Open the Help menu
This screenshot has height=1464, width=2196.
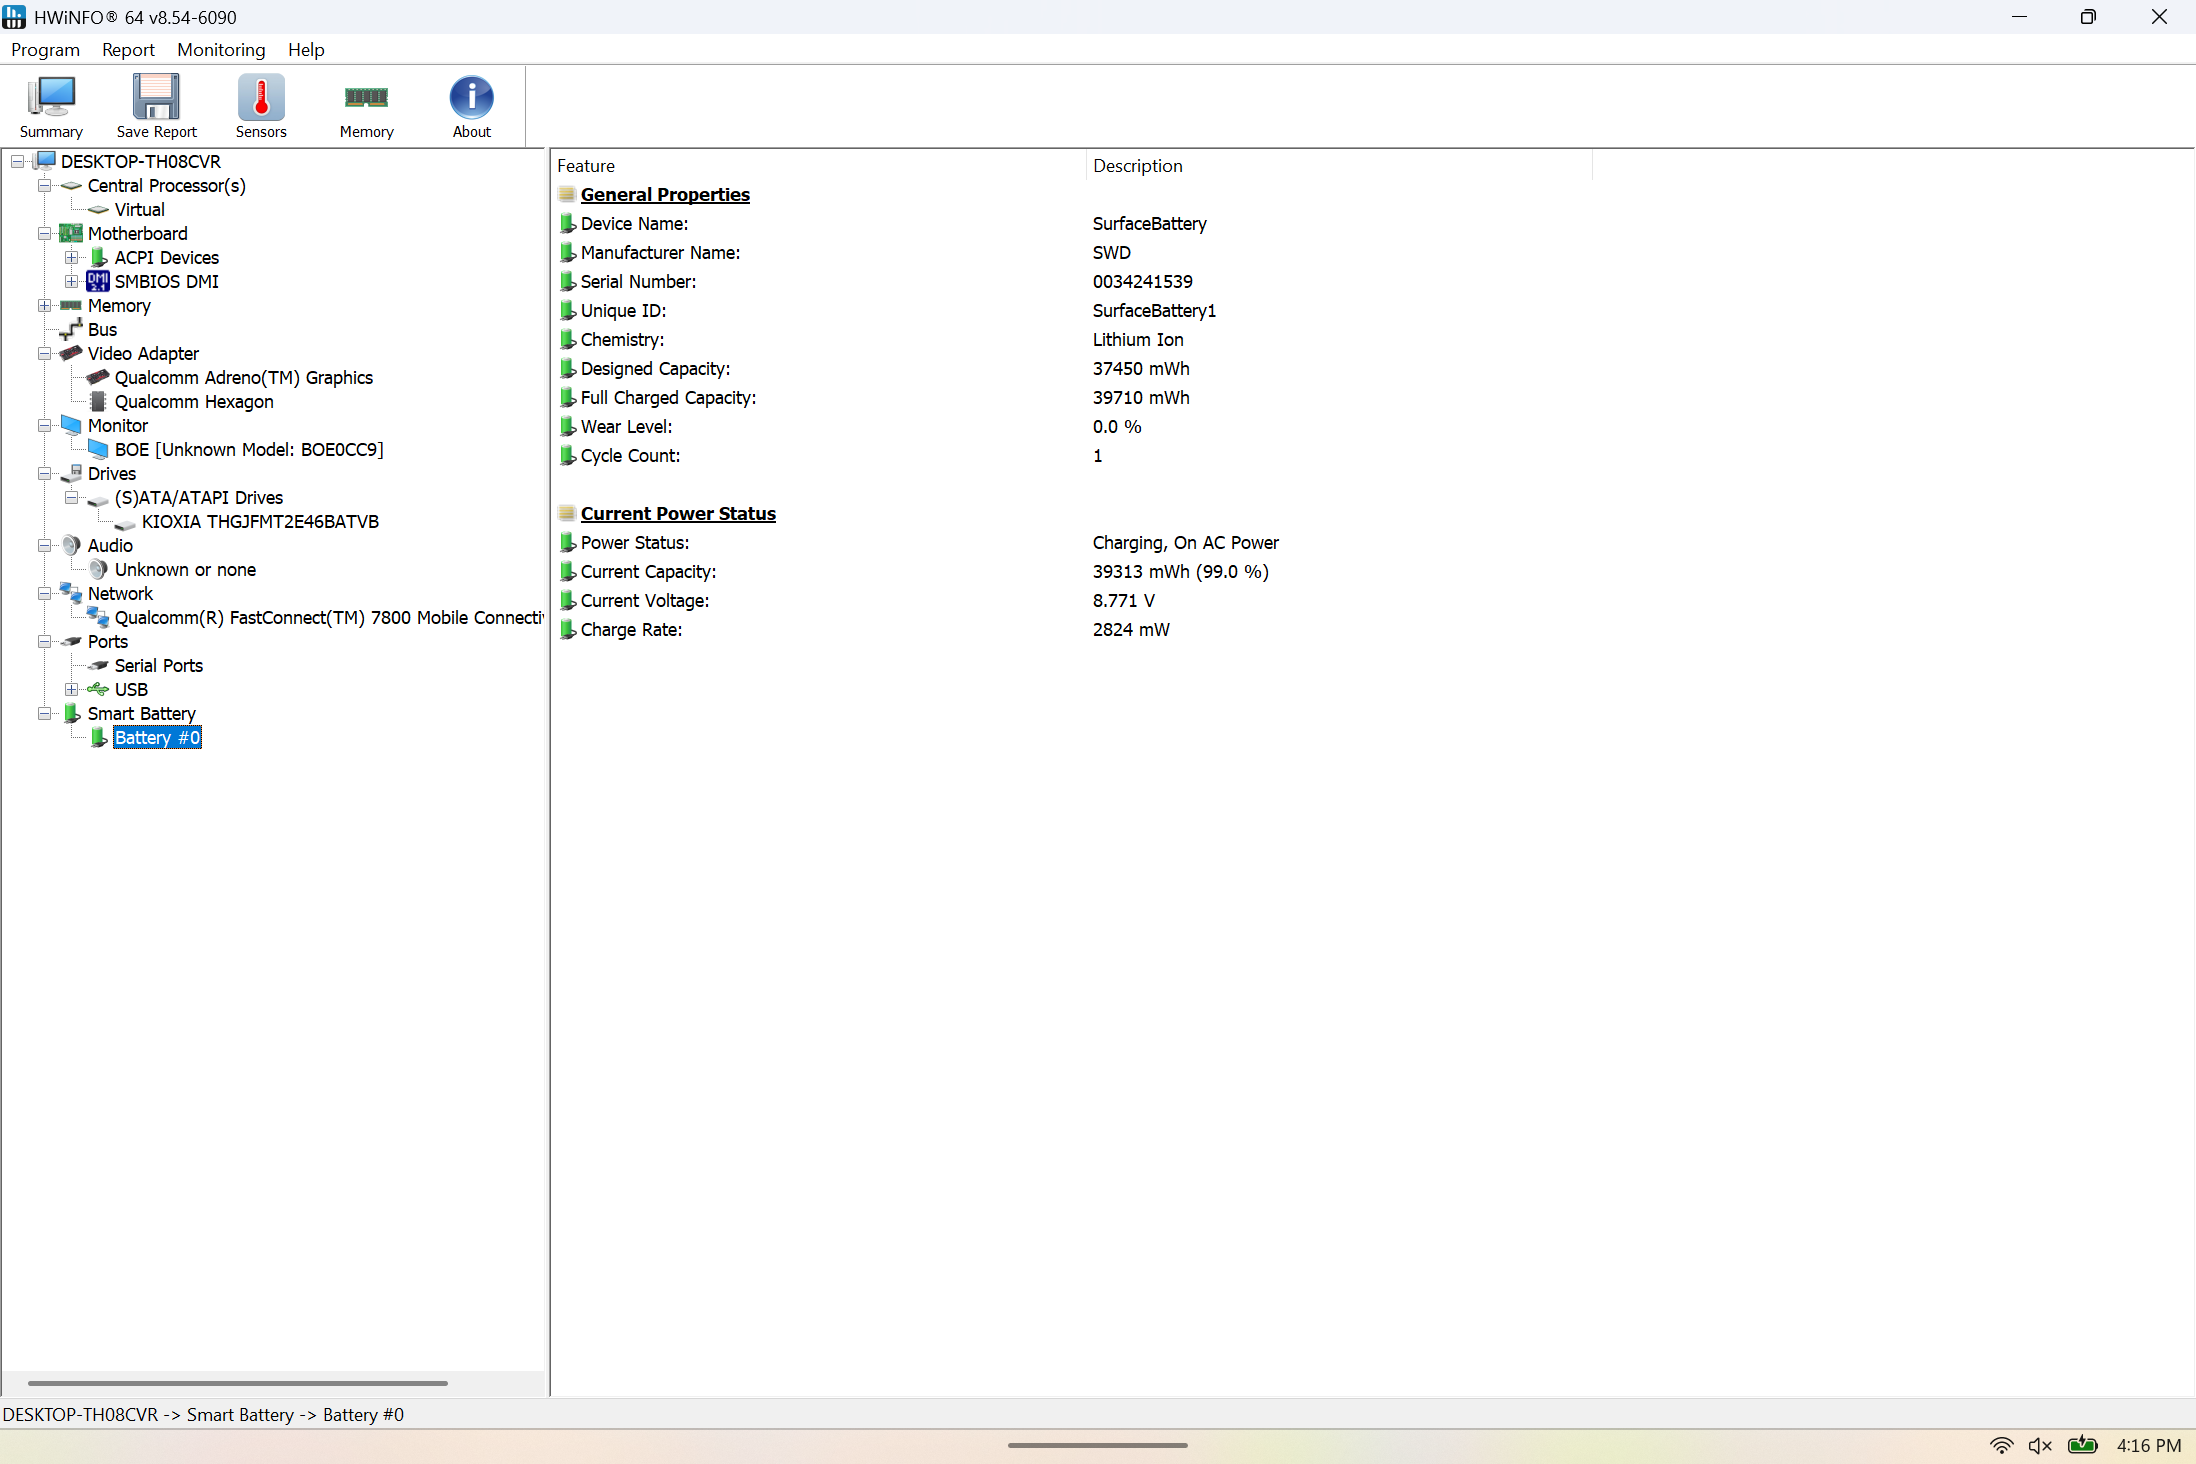(x=306, y=50)
